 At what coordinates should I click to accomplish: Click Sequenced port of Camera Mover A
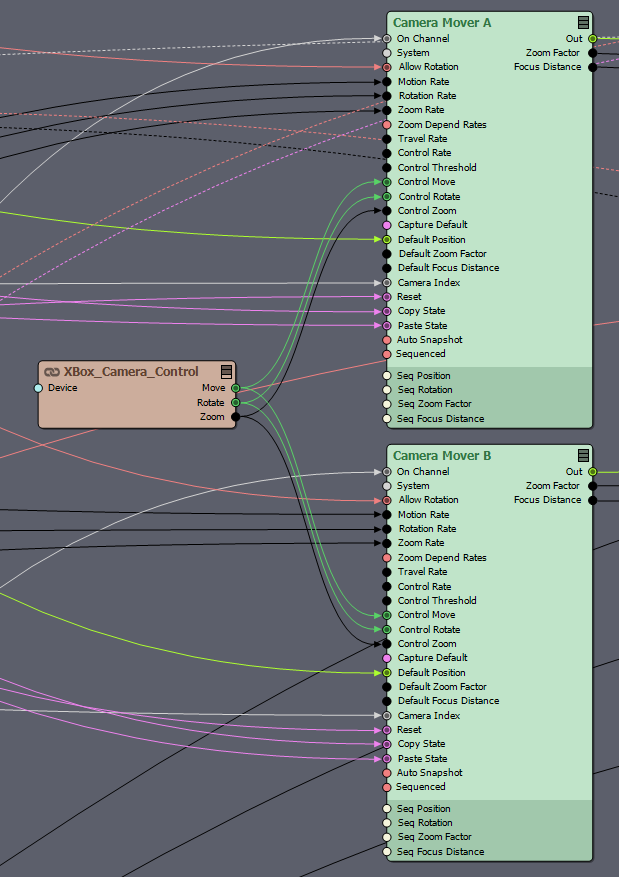tap(386, 354)
